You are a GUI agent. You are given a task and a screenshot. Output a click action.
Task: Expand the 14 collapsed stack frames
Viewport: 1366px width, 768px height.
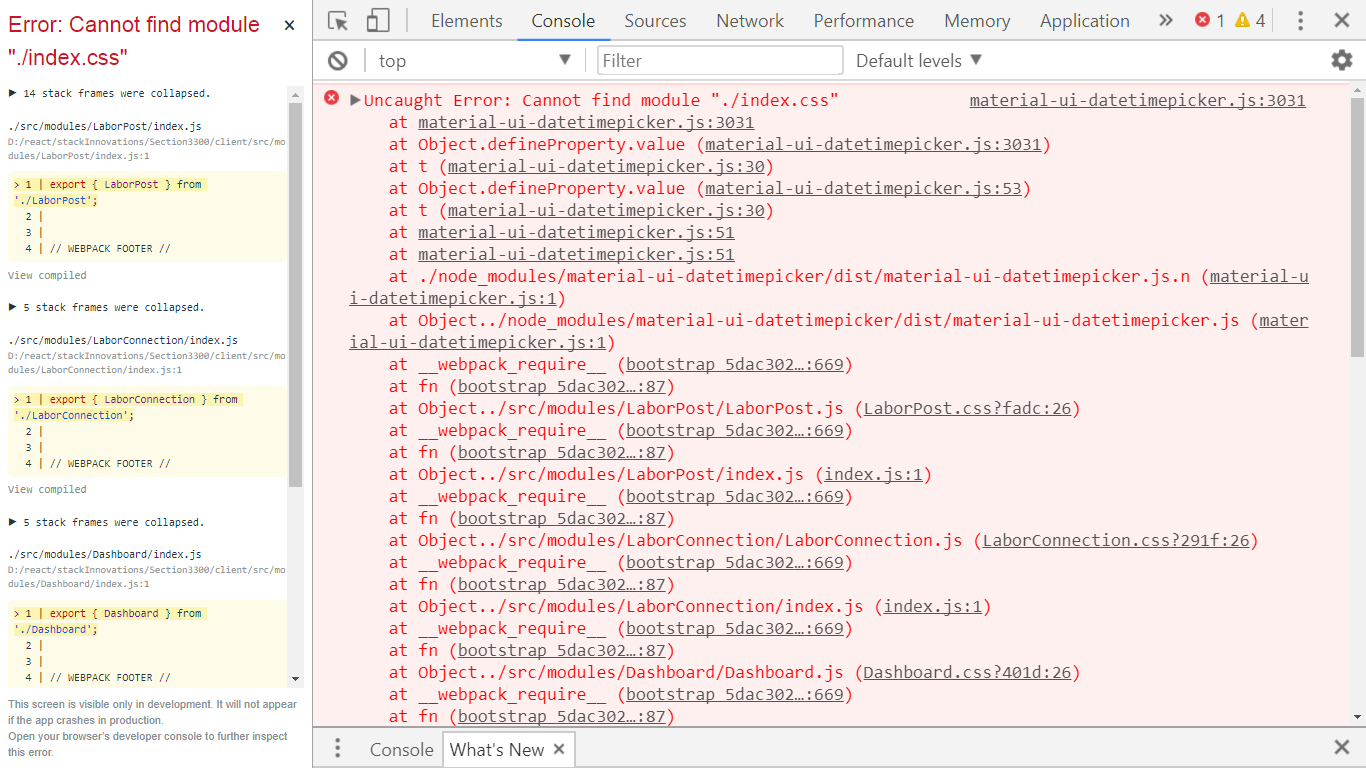coord(109,93)
